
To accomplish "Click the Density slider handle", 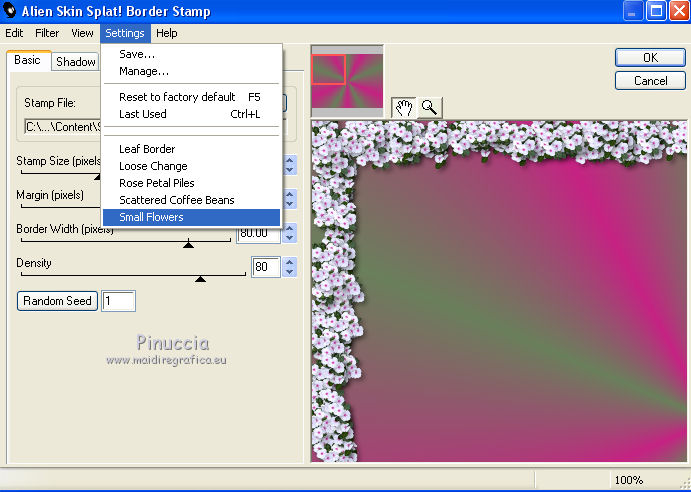I will click(201, 279).
